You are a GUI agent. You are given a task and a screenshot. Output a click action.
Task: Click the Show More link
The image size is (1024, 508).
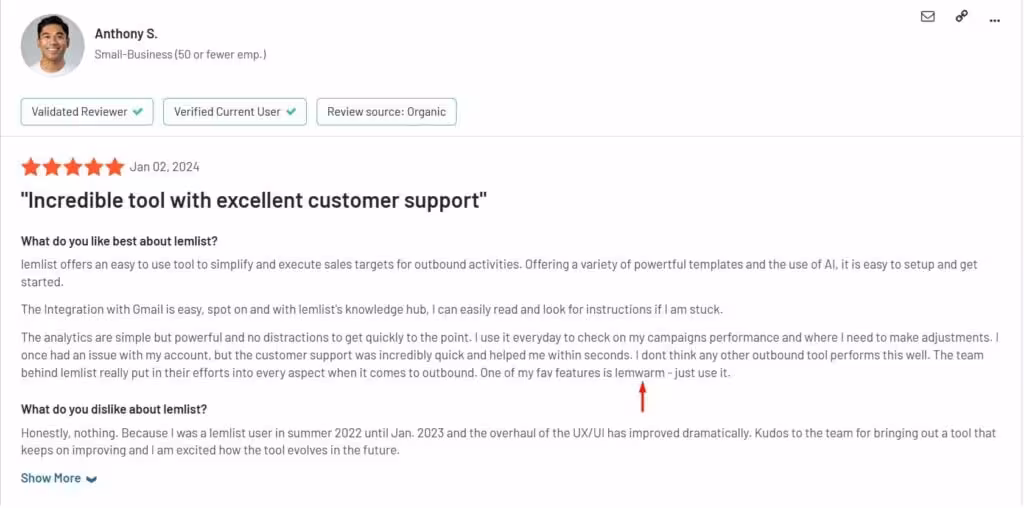[51, 478]
